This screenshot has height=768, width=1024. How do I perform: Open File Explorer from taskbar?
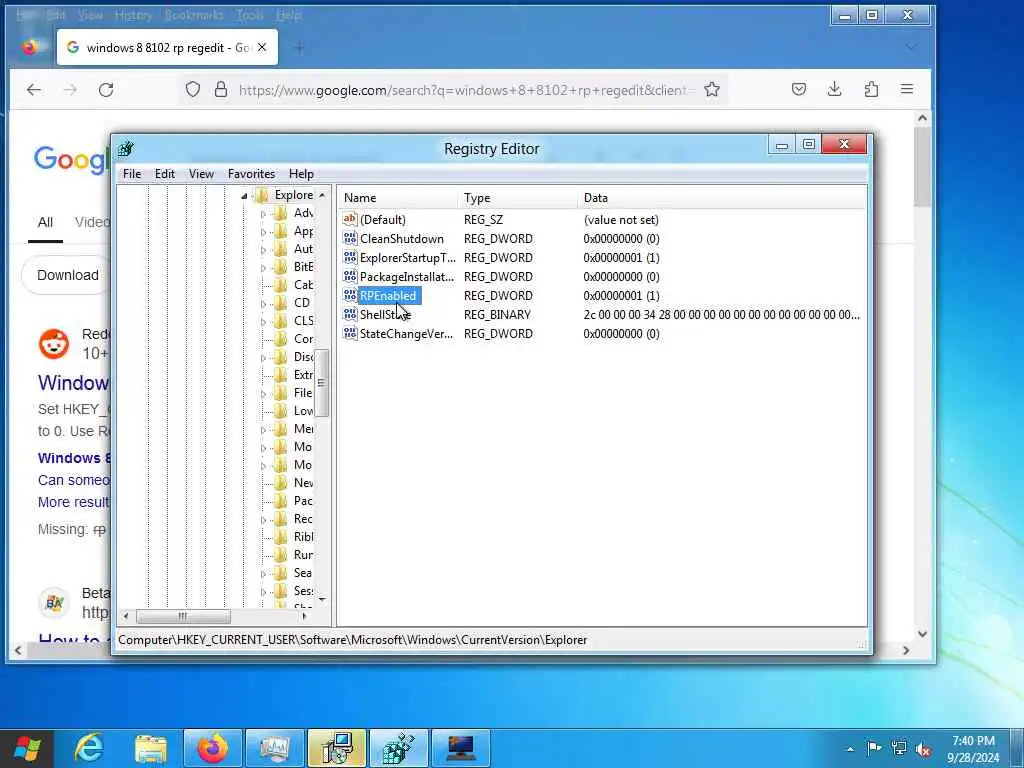pyautogui.click(x=151, y=748)
